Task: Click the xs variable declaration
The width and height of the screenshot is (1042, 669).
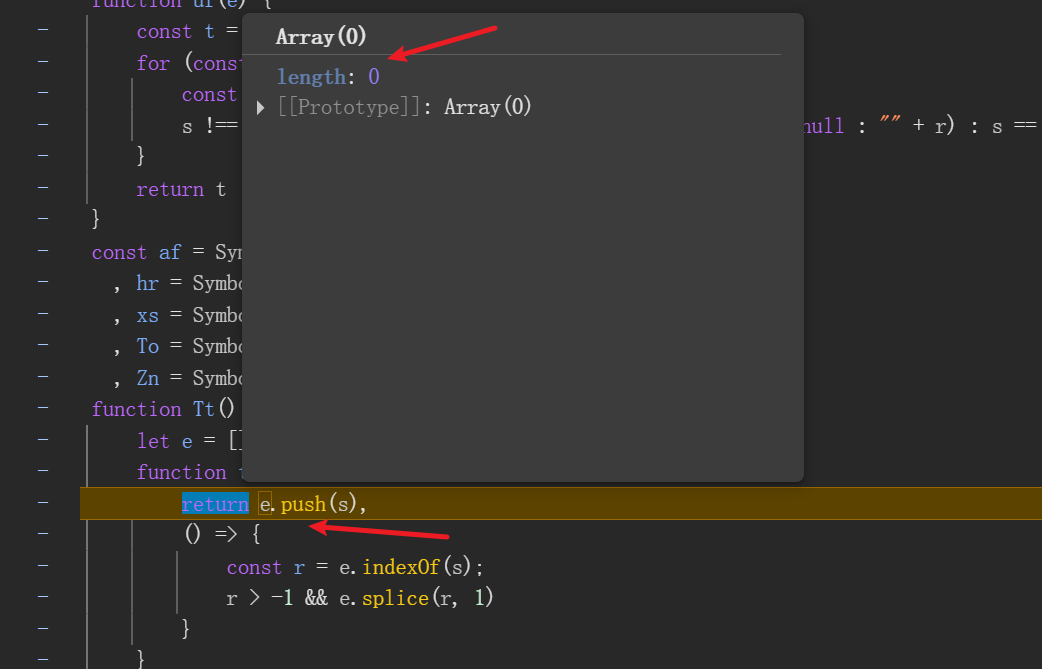Action: click(x=148, y=315)
